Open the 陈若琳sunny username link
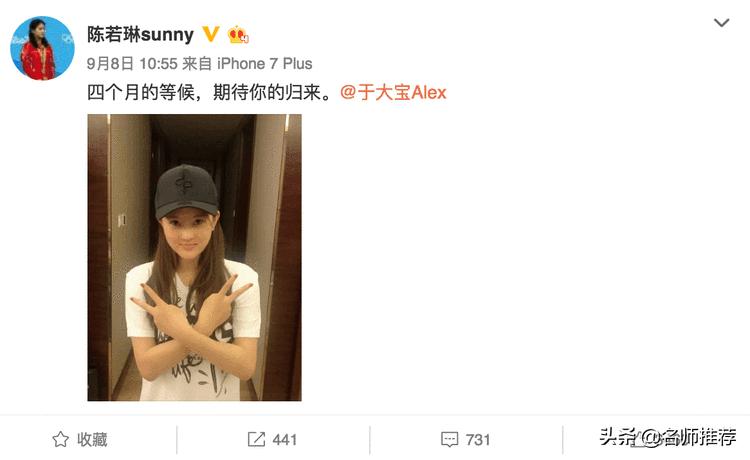This screenshot has width=750, height=460. (140, 34)
